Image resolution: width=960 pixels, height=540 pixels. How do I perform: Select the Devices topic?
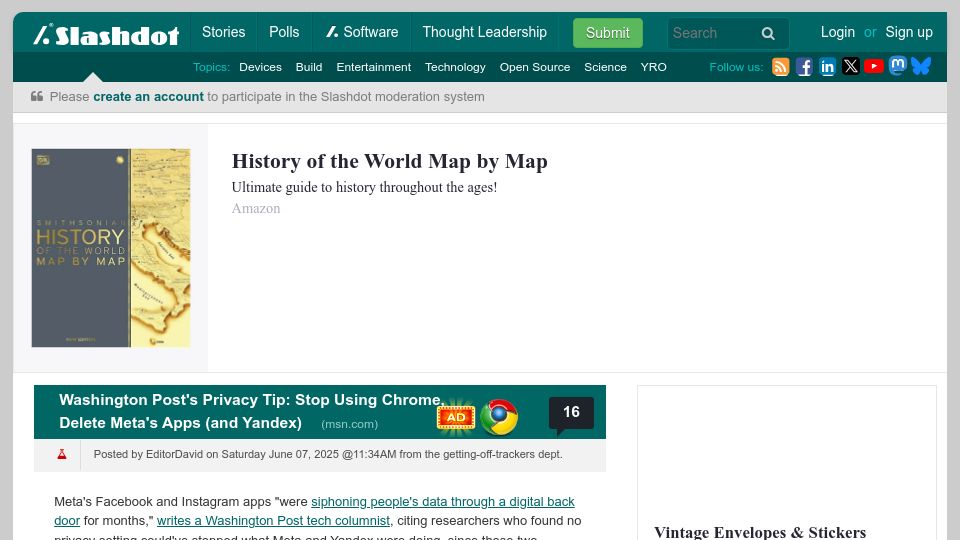(x=260, y=67)
